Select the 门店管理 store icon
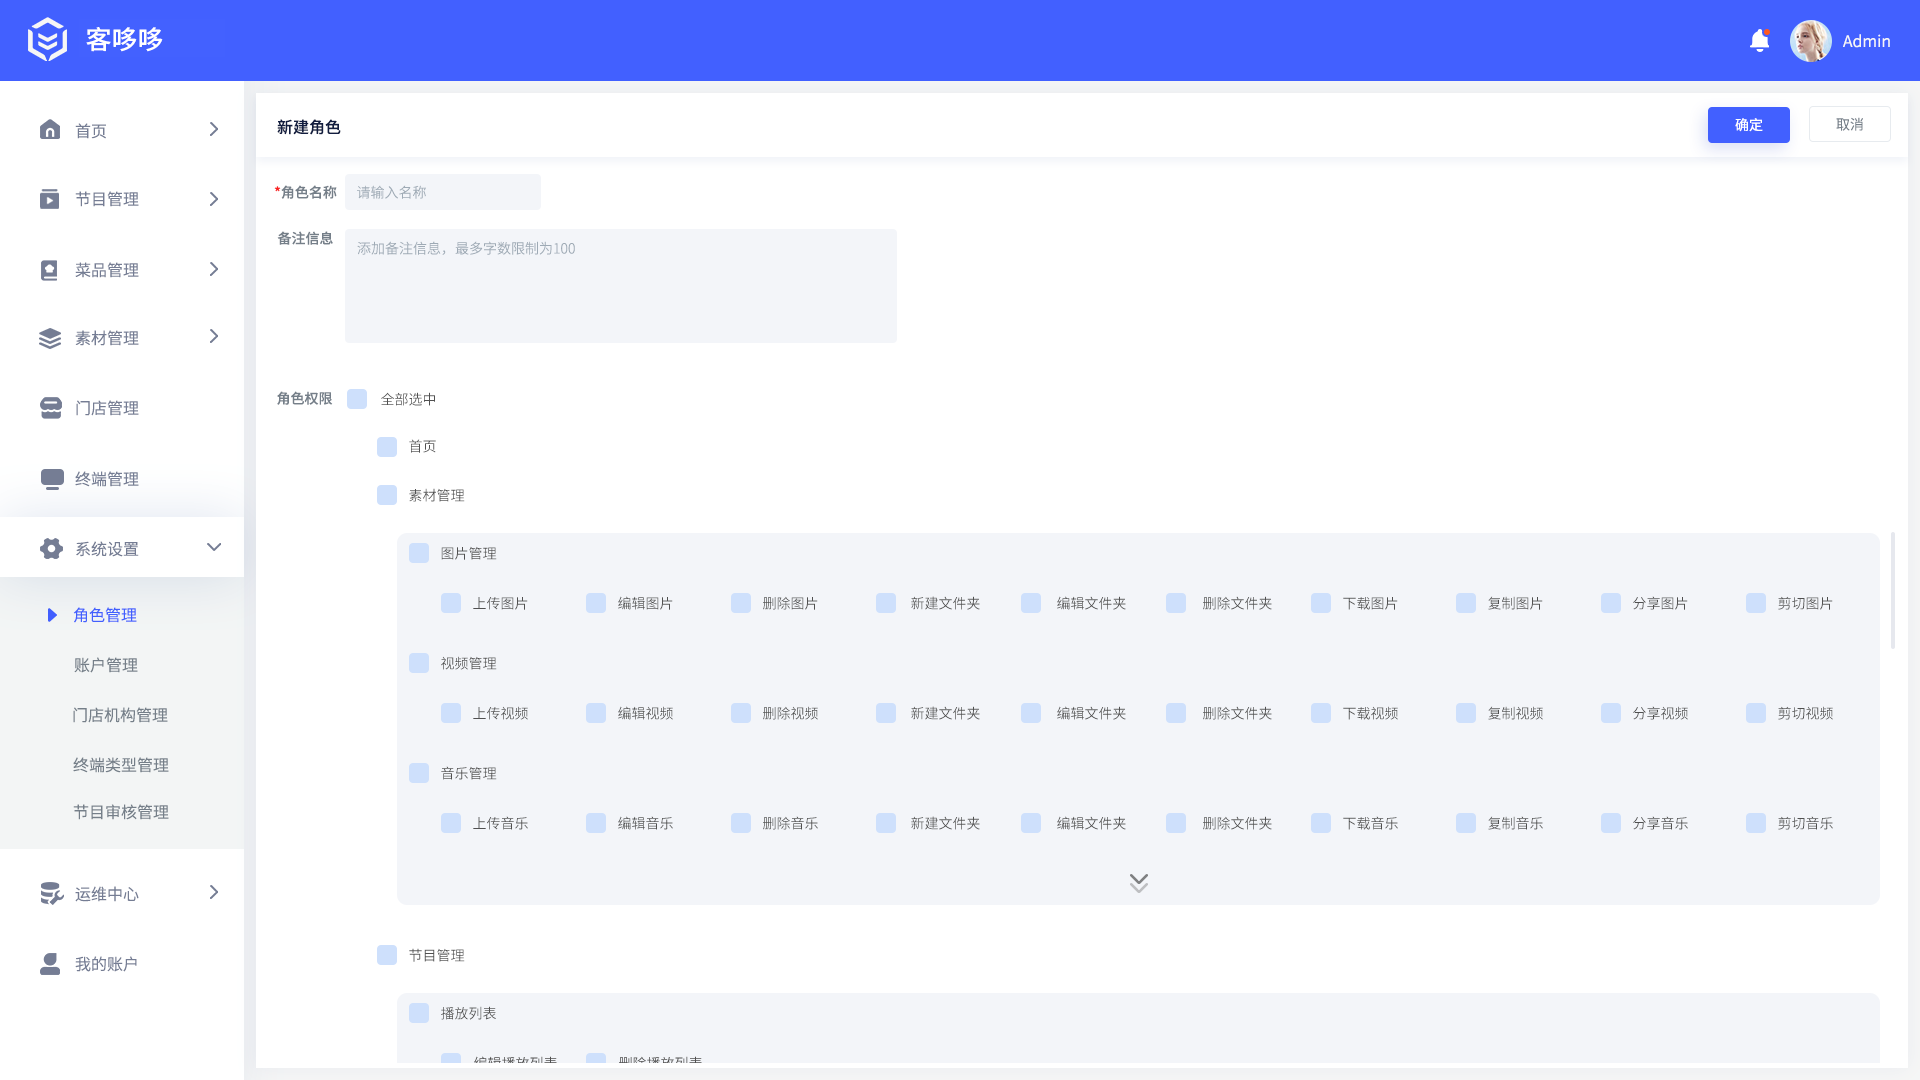1920x1080 pixels. [x=51, y=408]
